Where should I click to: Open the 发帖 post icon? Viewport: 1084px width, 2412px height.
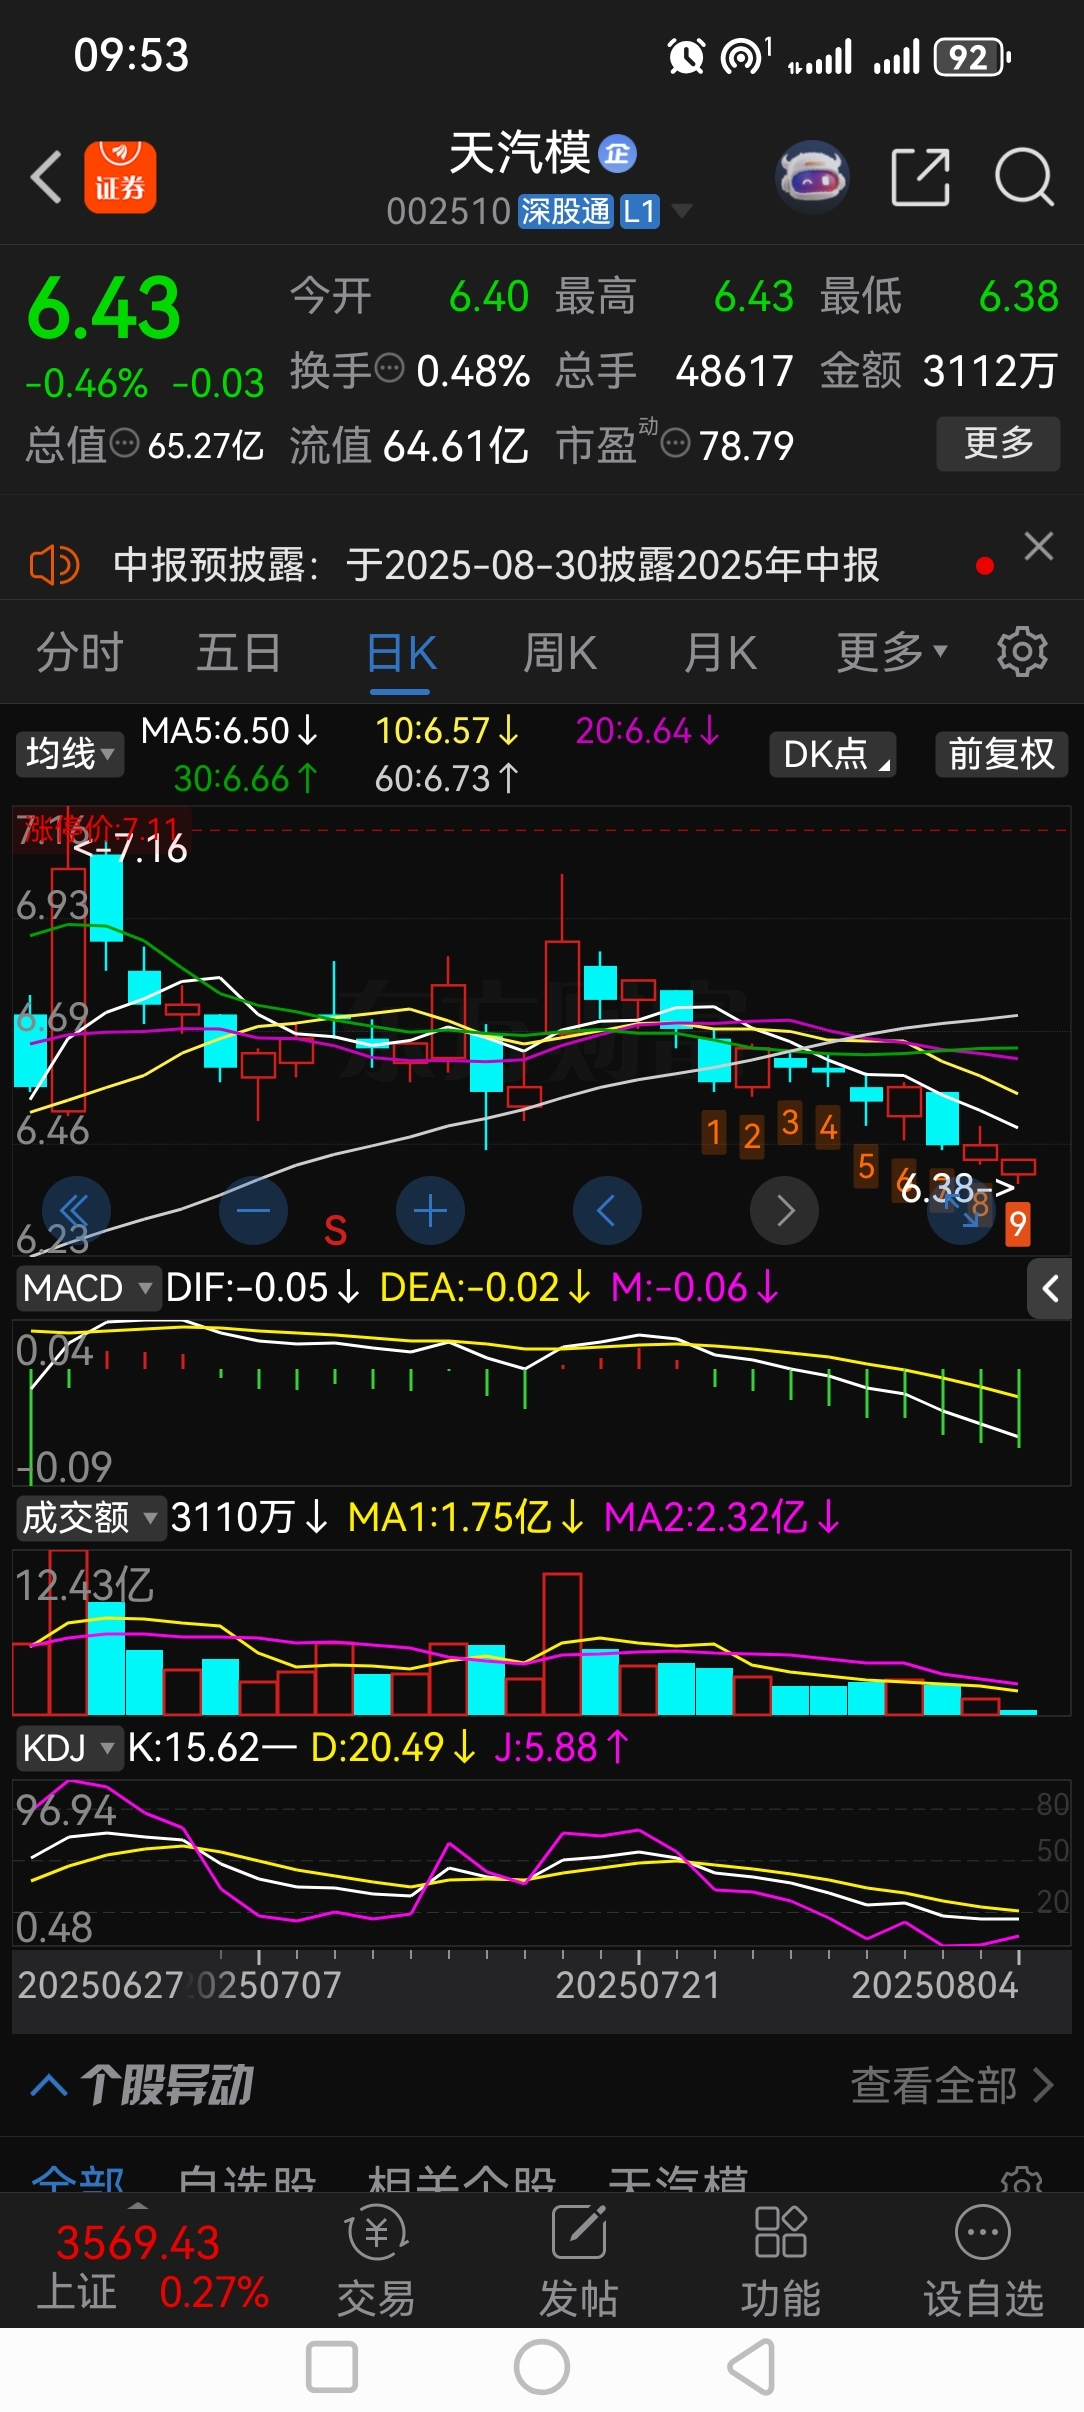579,2262
